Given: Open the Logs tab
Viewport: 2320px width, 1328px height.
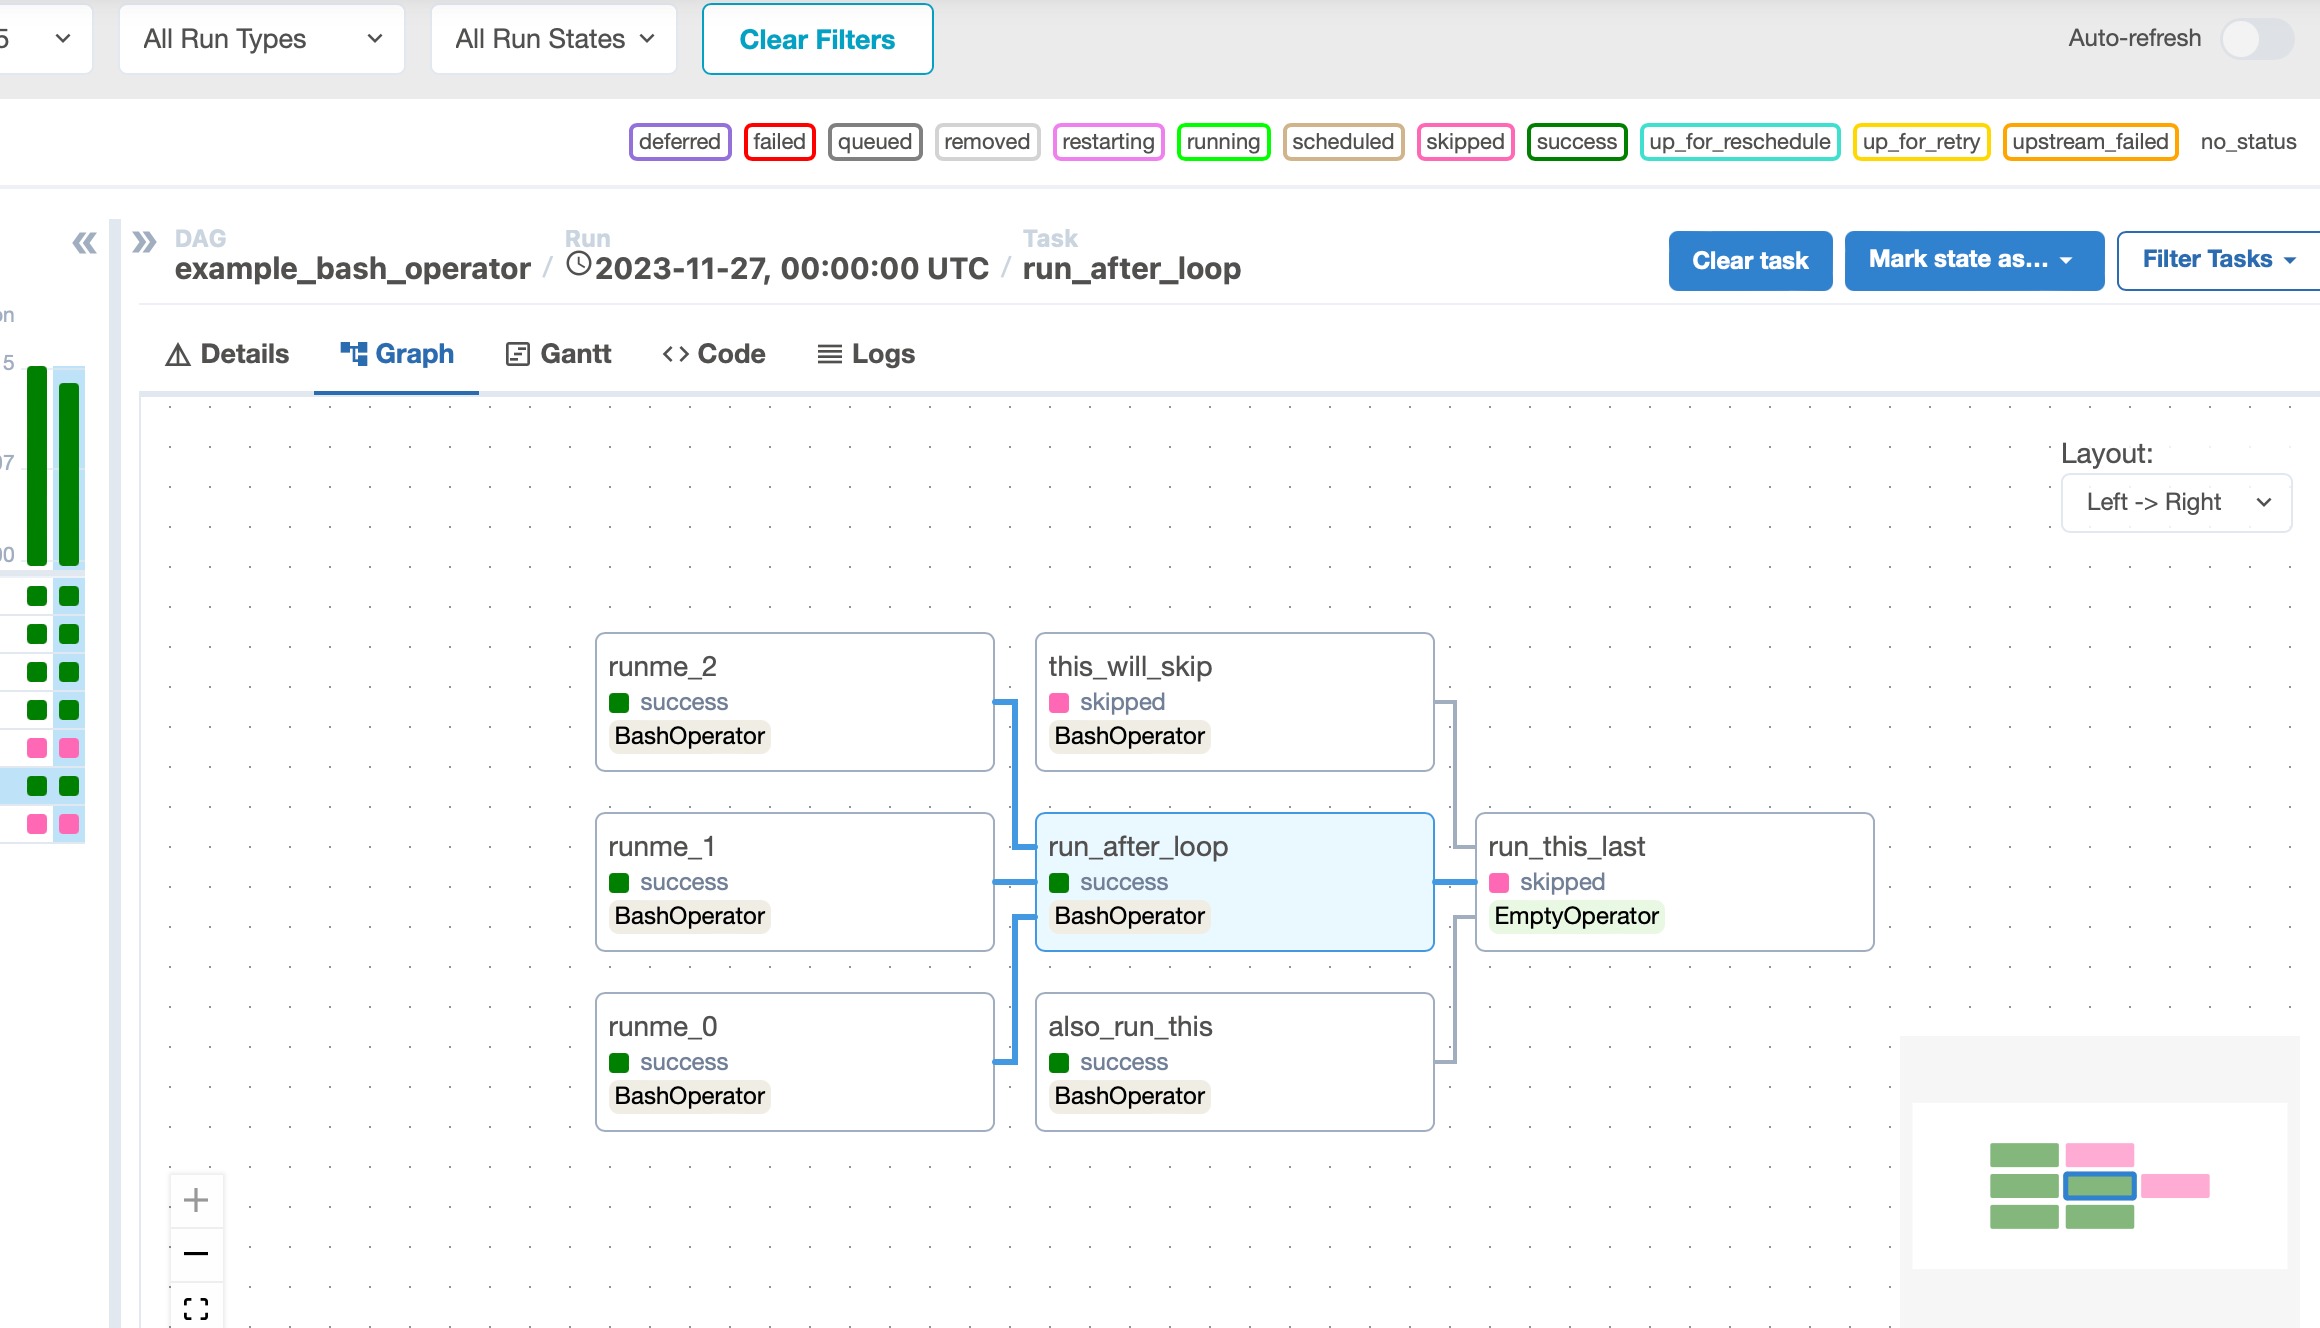Looking at the screenshot, I should (866, 354).
